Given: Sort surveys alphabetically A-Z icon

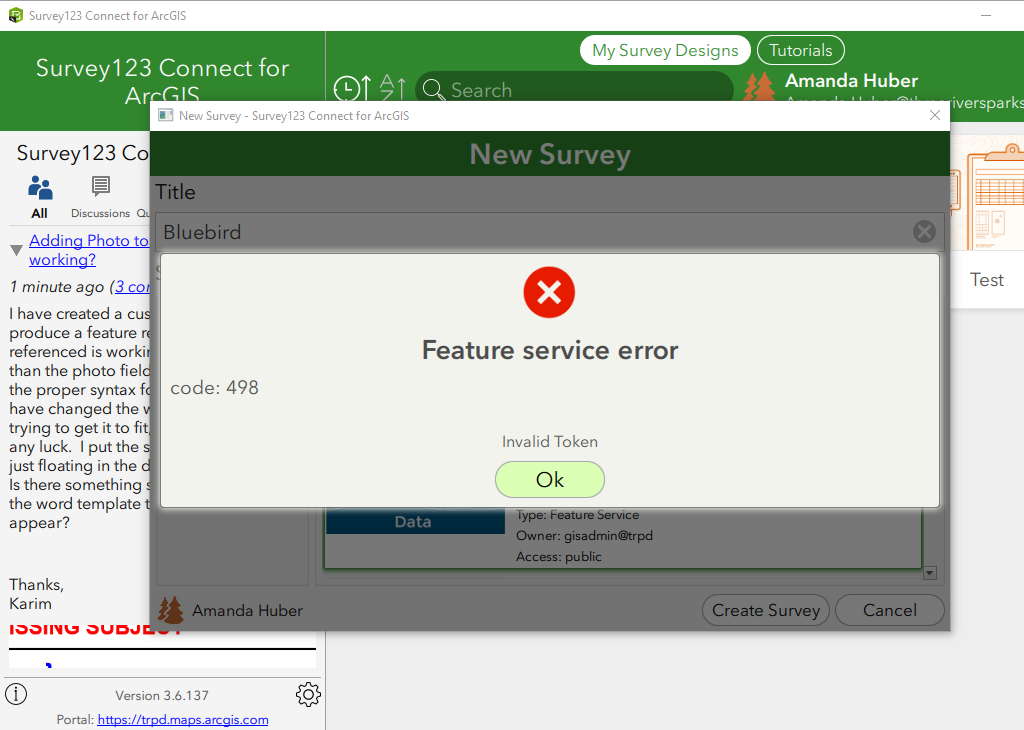Looking at the screenshot, I should click(x=392, y=87).
